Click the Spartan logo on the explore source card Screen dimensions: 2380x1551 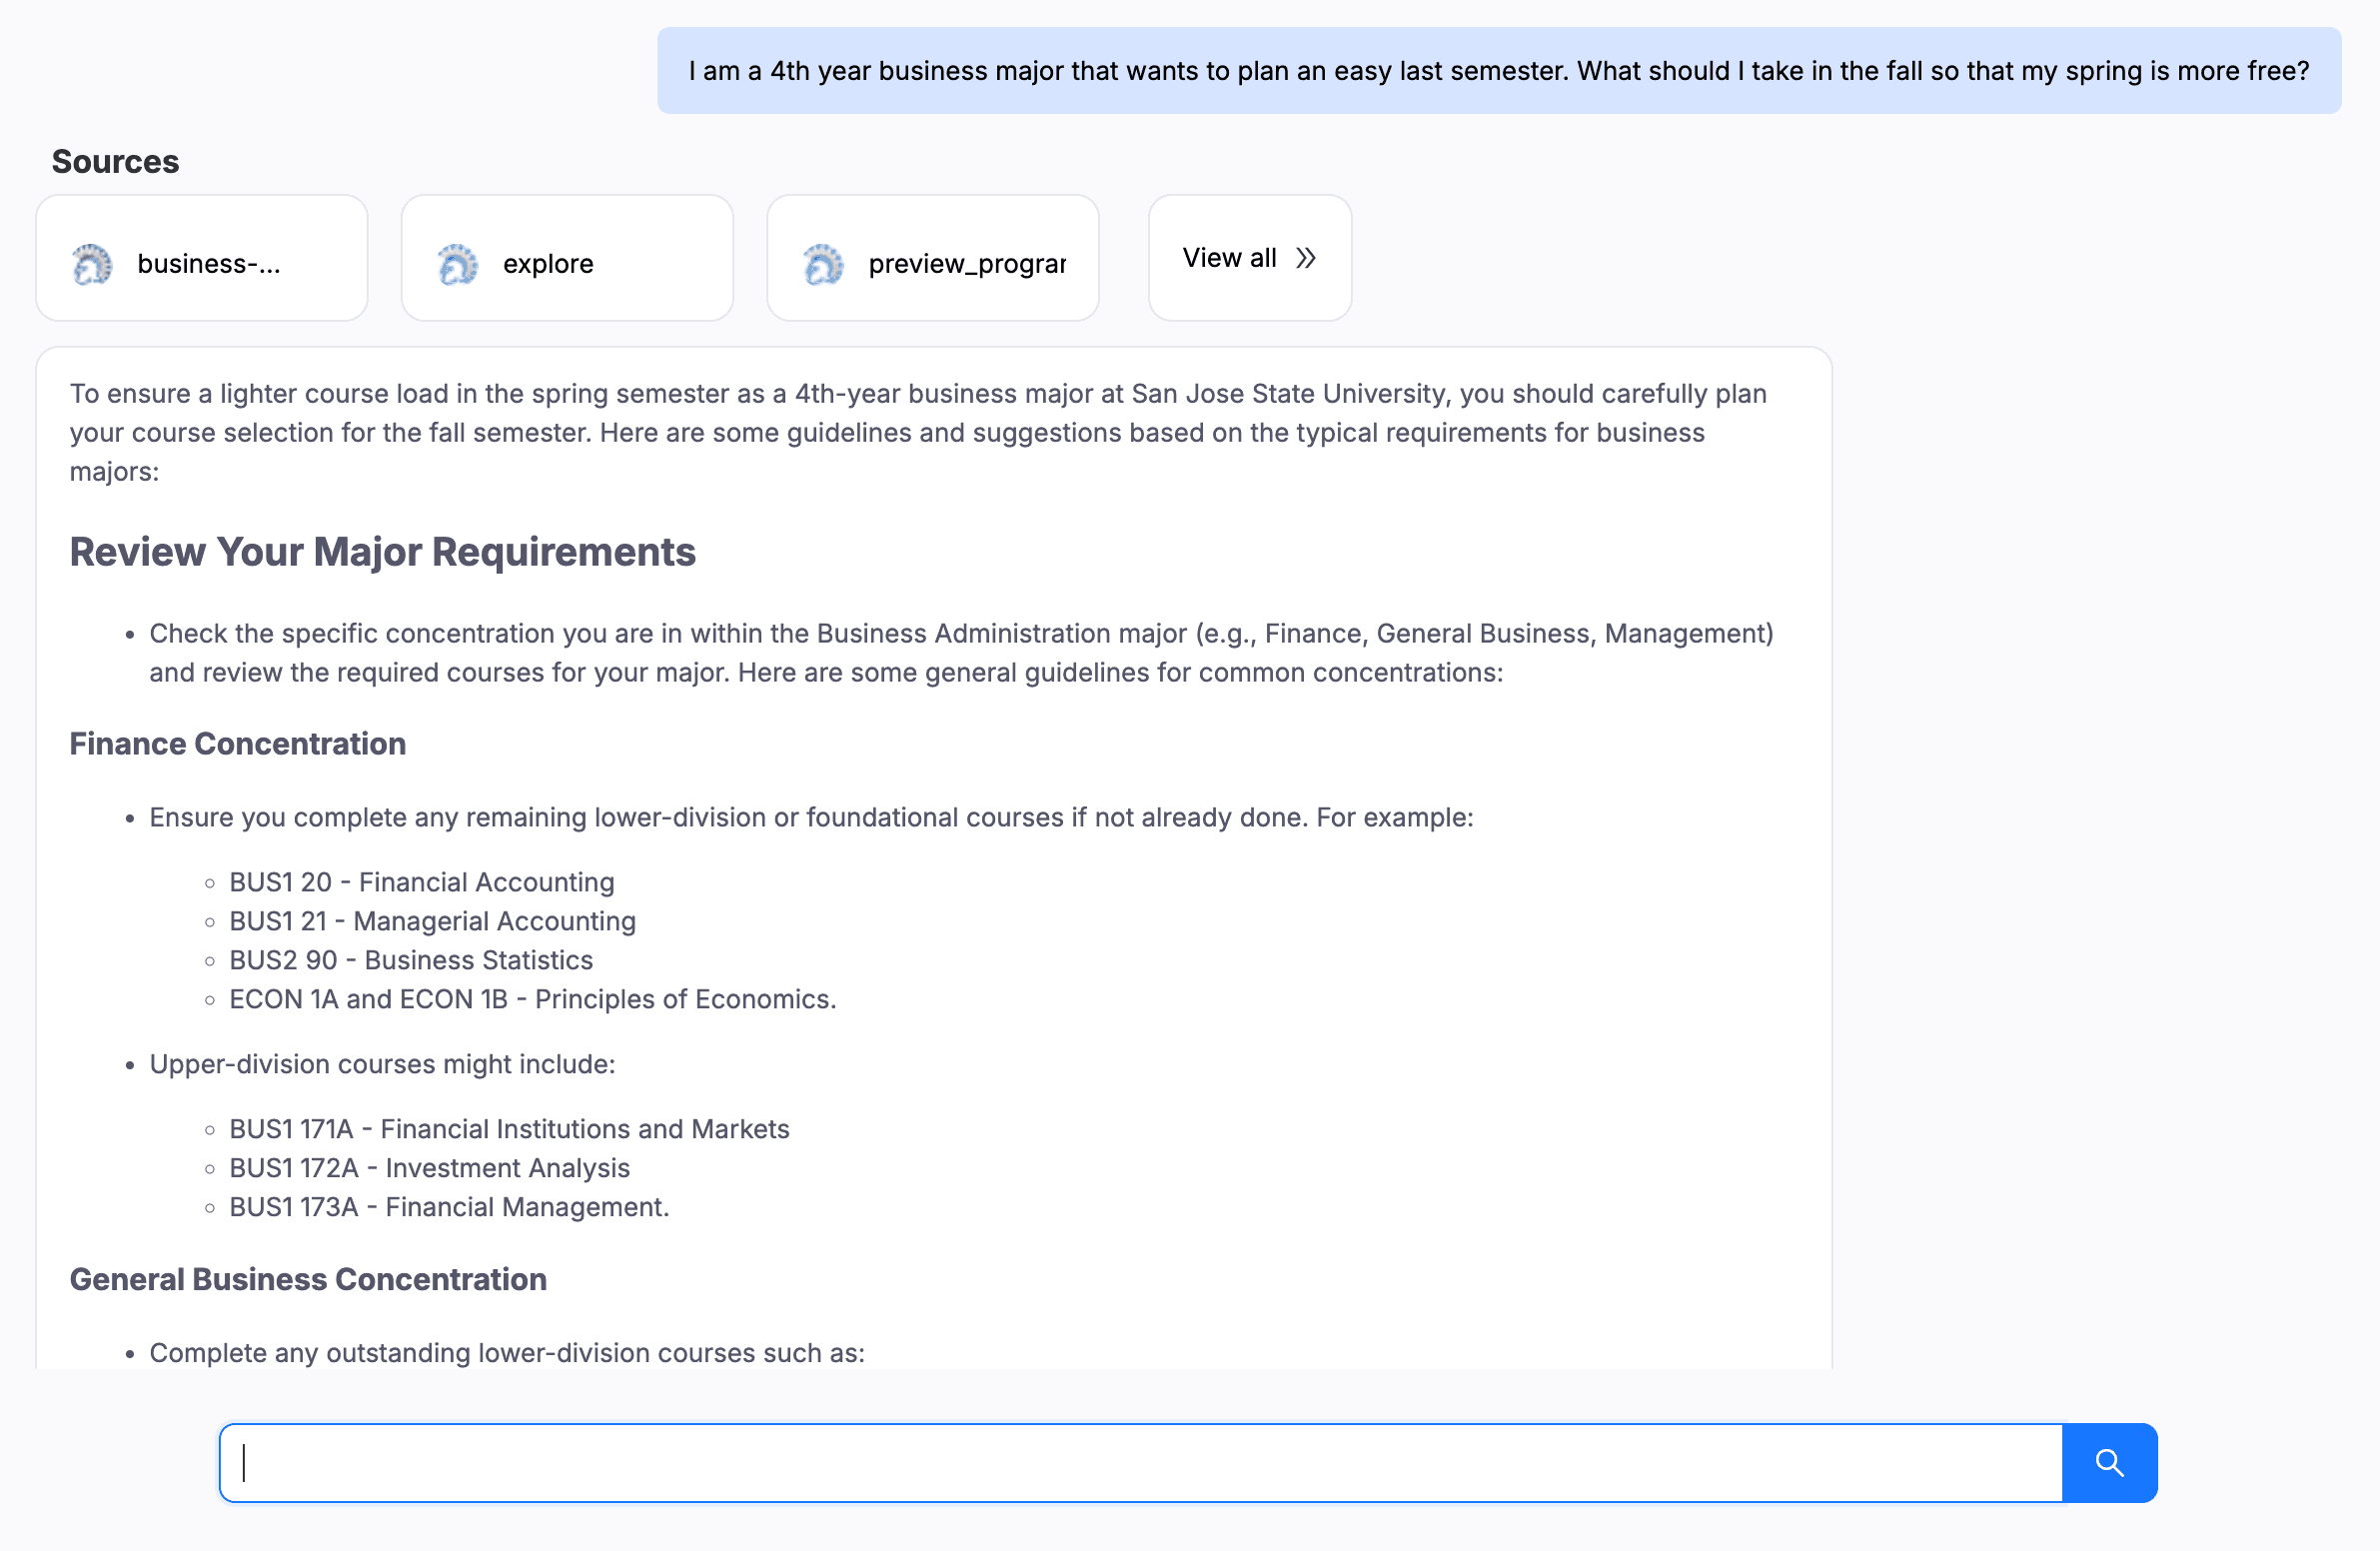click(459, 263)
